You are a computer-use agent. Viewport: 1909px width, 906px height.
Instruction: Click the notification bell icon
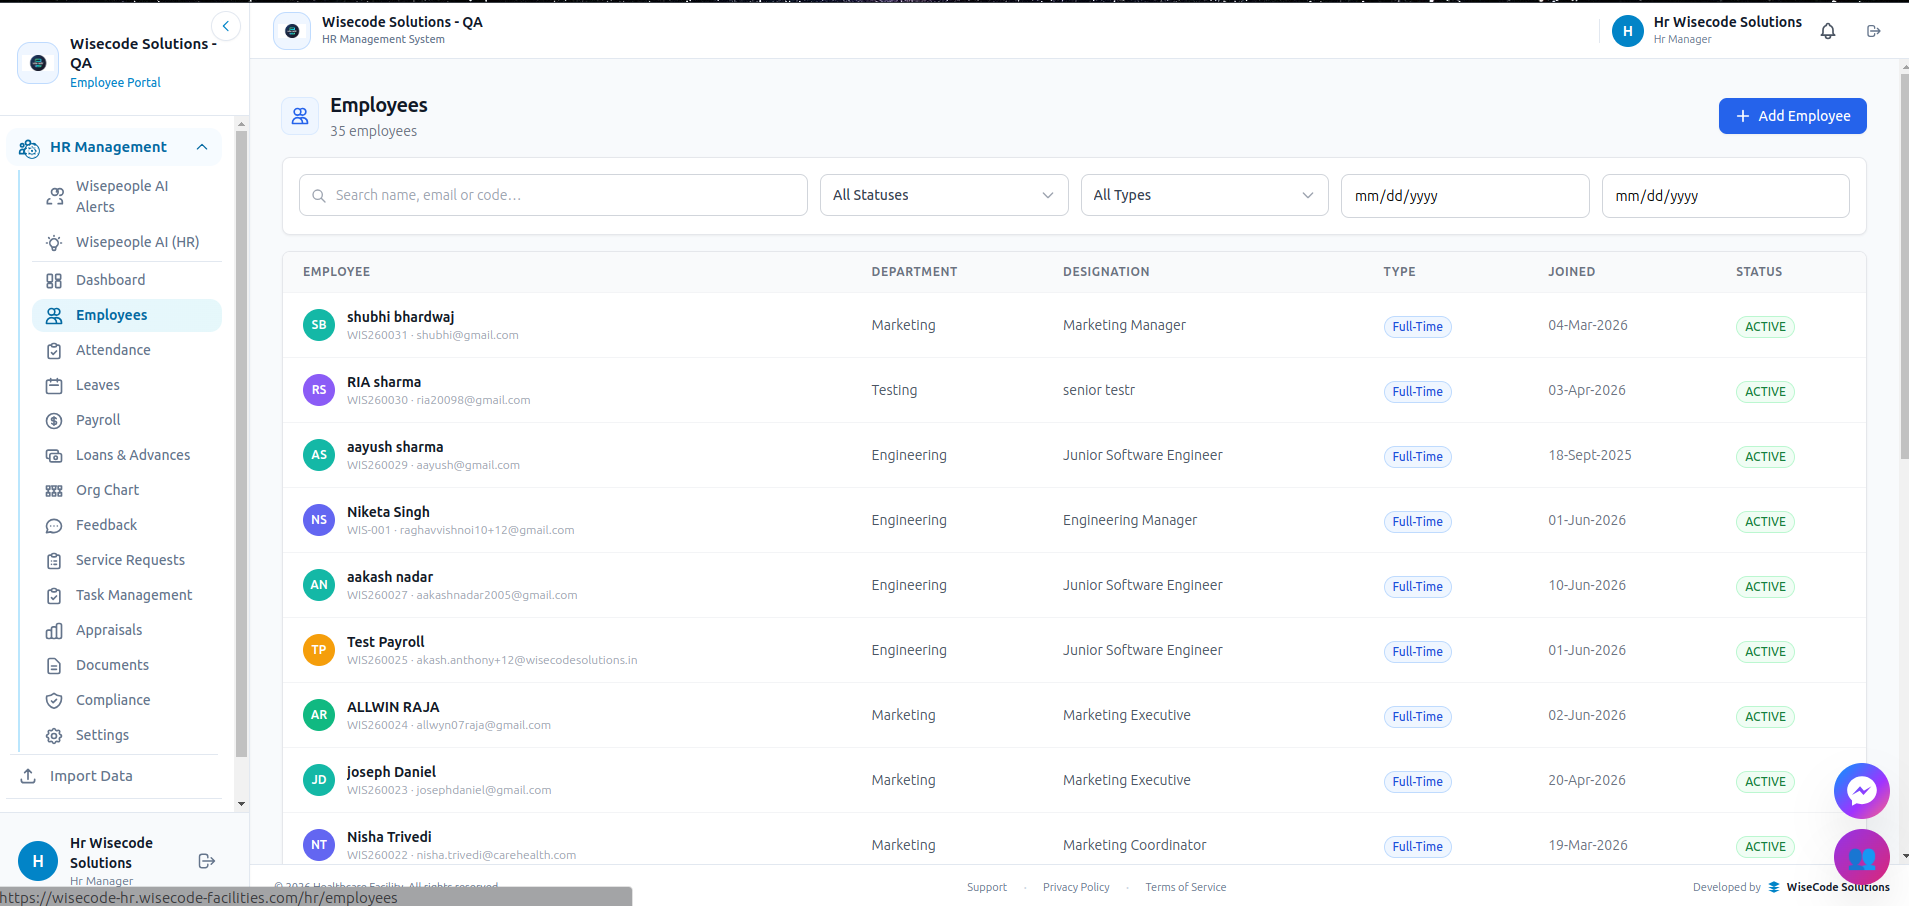tap(1828, 31)
